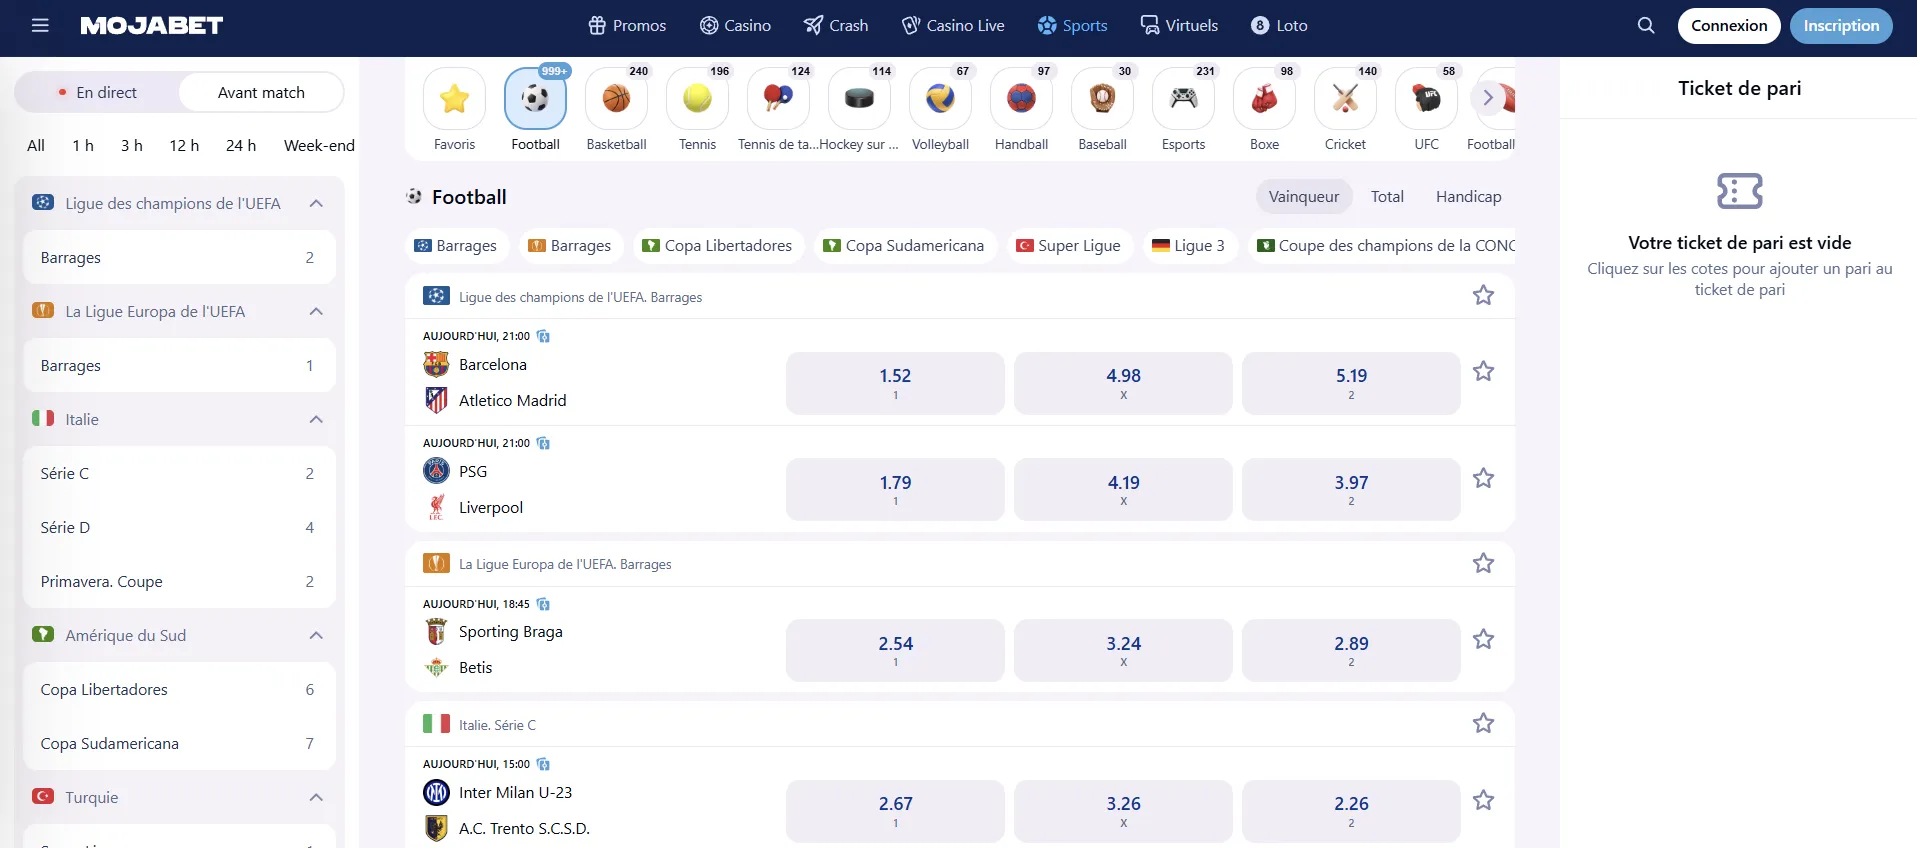
Task: Click the Inscription button
Action: pyautogui.click(x=1841, y=25)
